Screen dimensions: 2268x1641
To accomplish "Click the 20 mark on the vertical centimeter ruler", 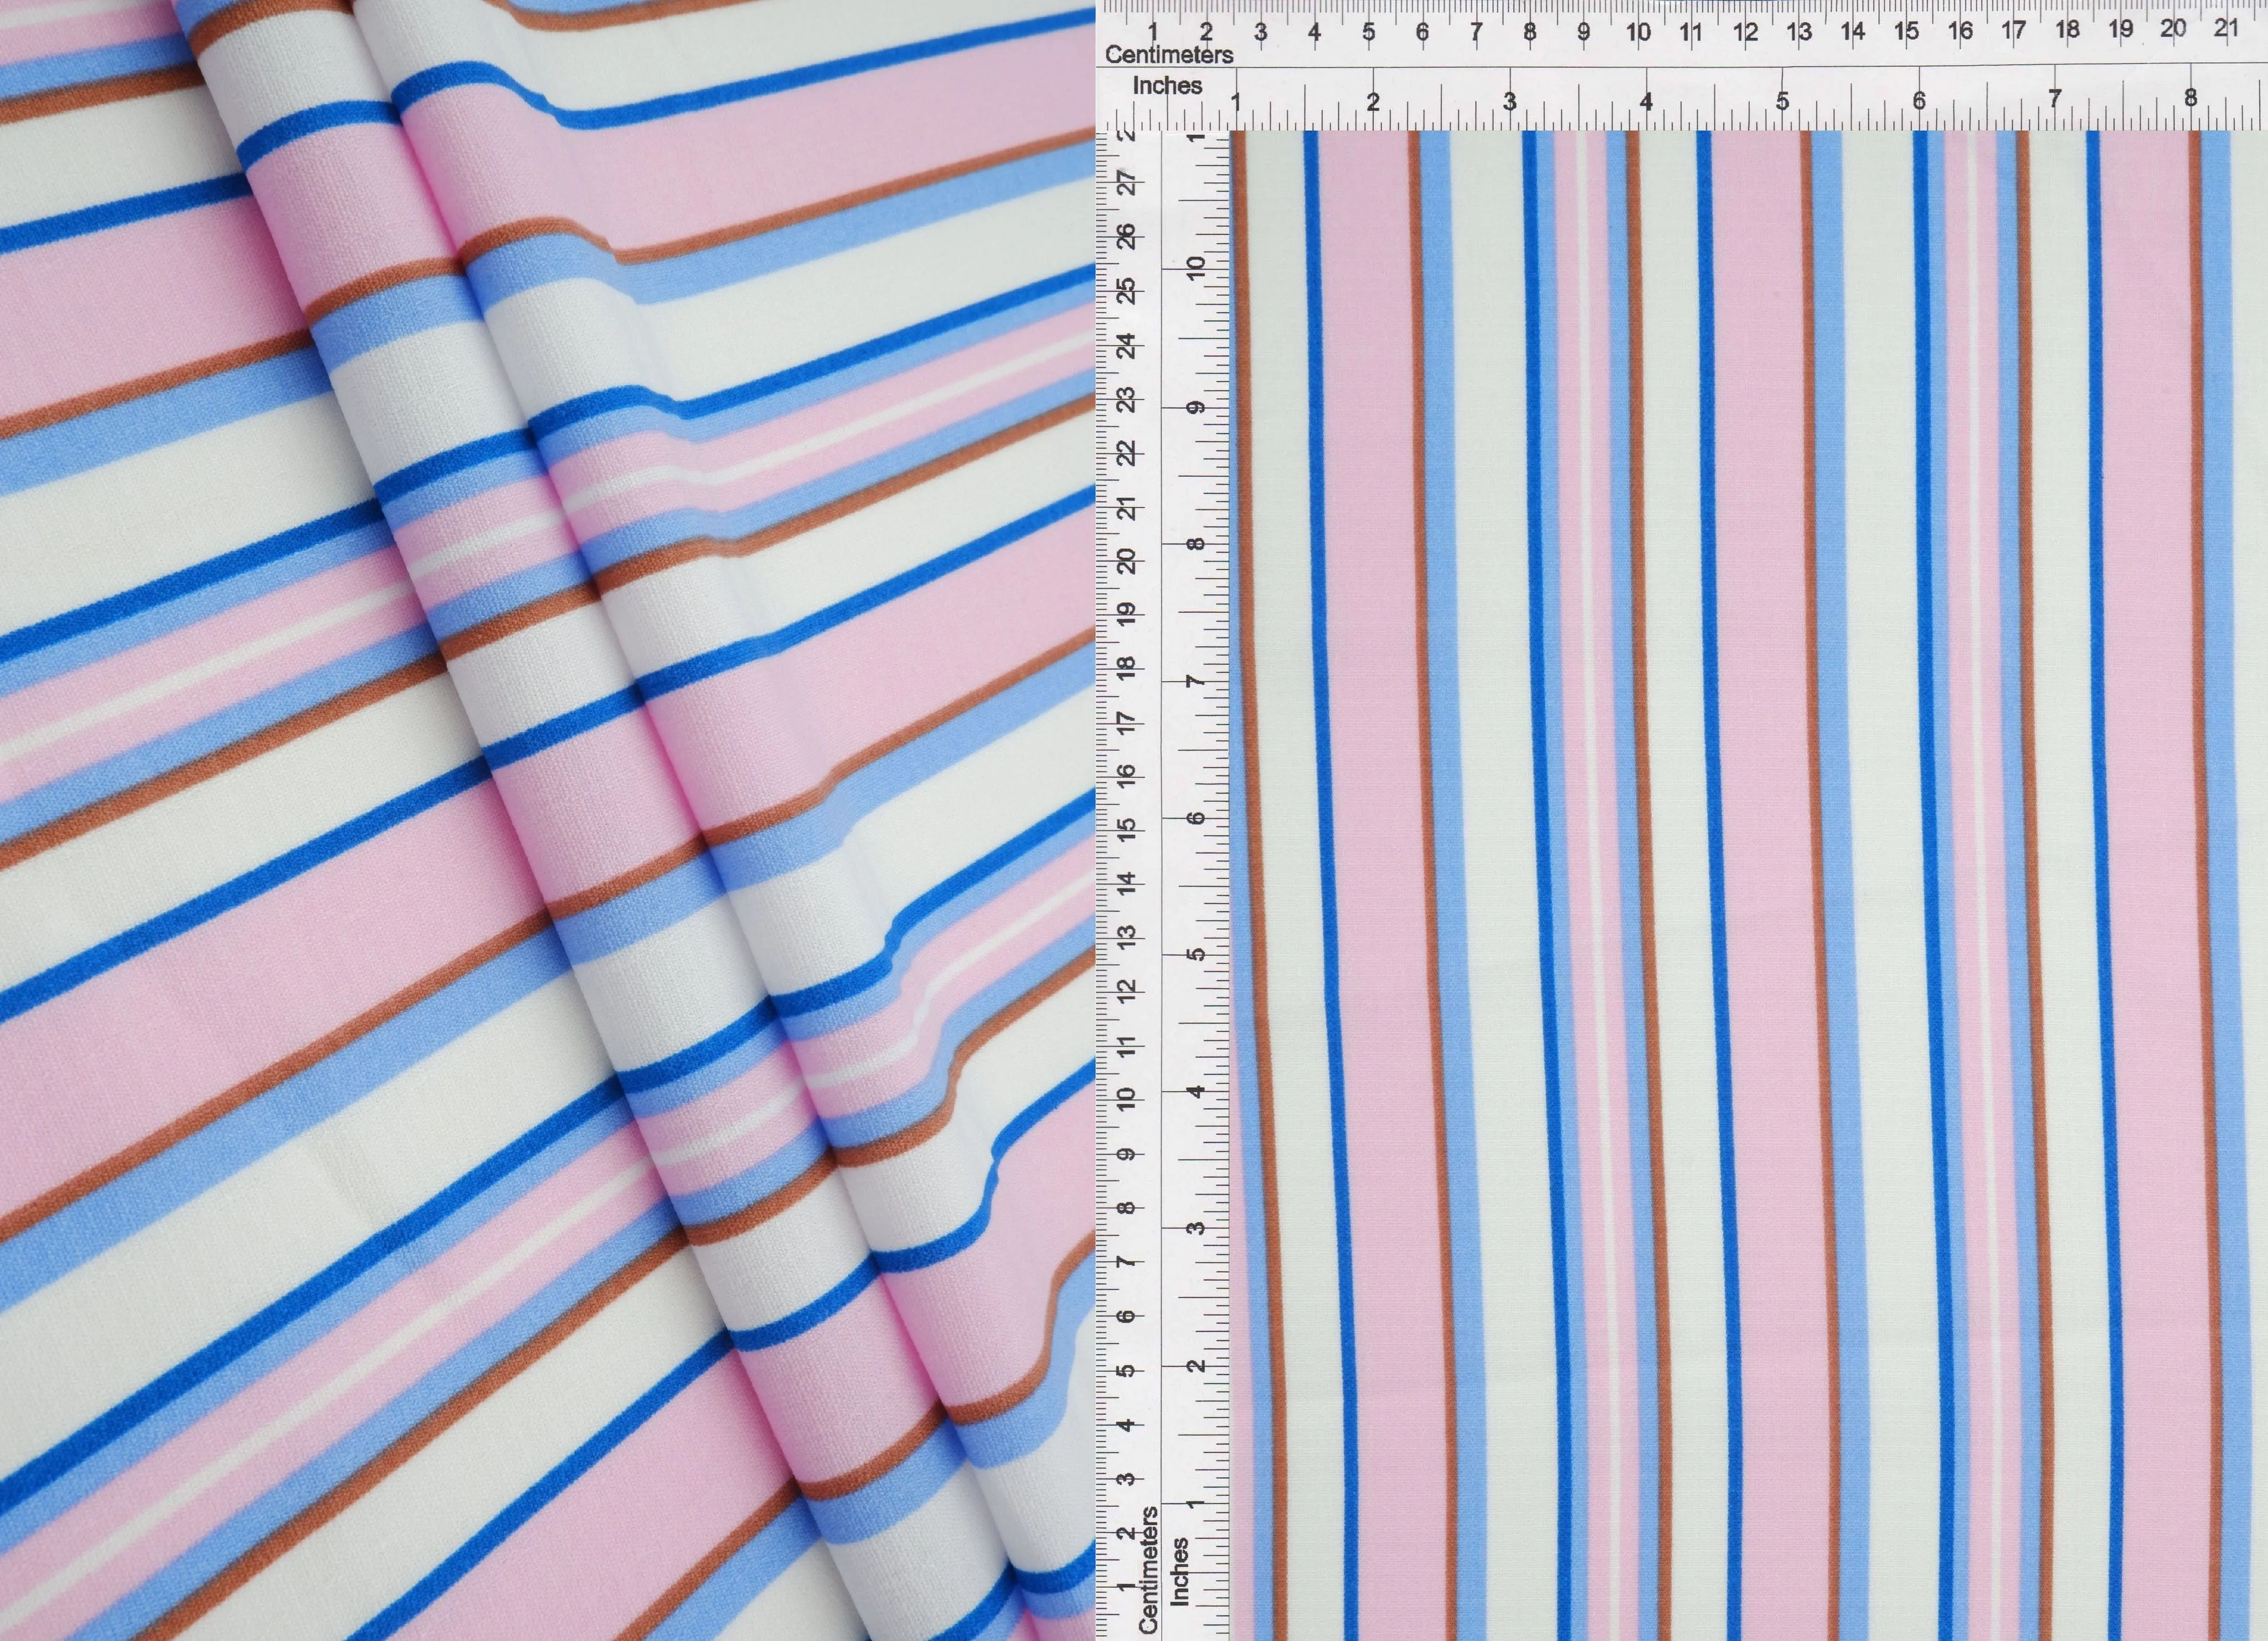I will [1127, 560].
